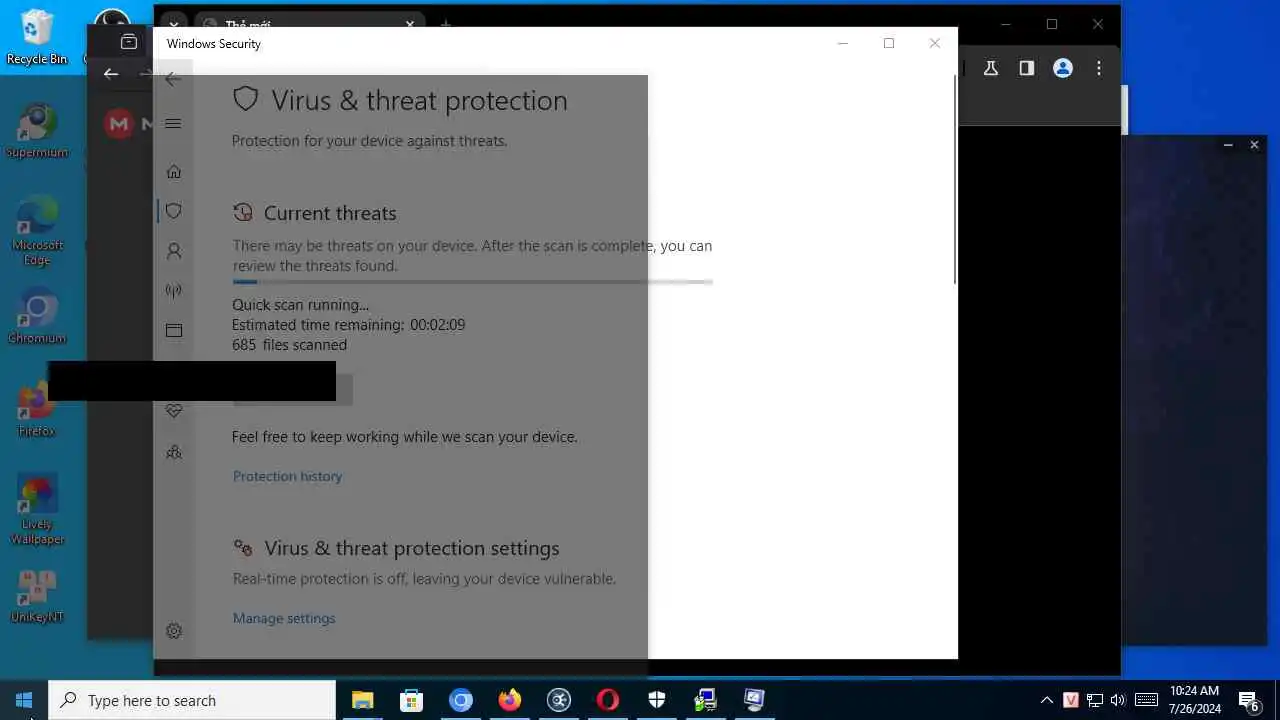Click the '685 files scanned' text
Viewport: 1280px width, 720px height.
tap(289, 344)
